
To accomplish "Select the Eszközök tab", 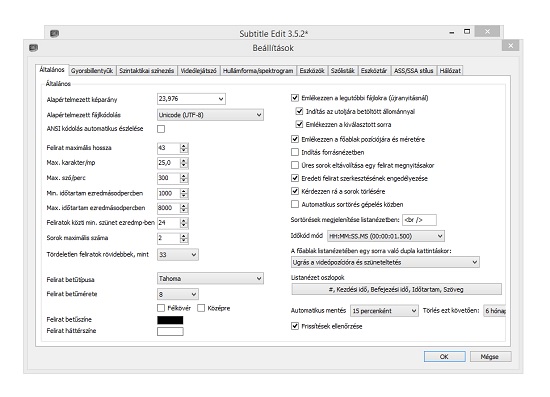I will [312, 70].
